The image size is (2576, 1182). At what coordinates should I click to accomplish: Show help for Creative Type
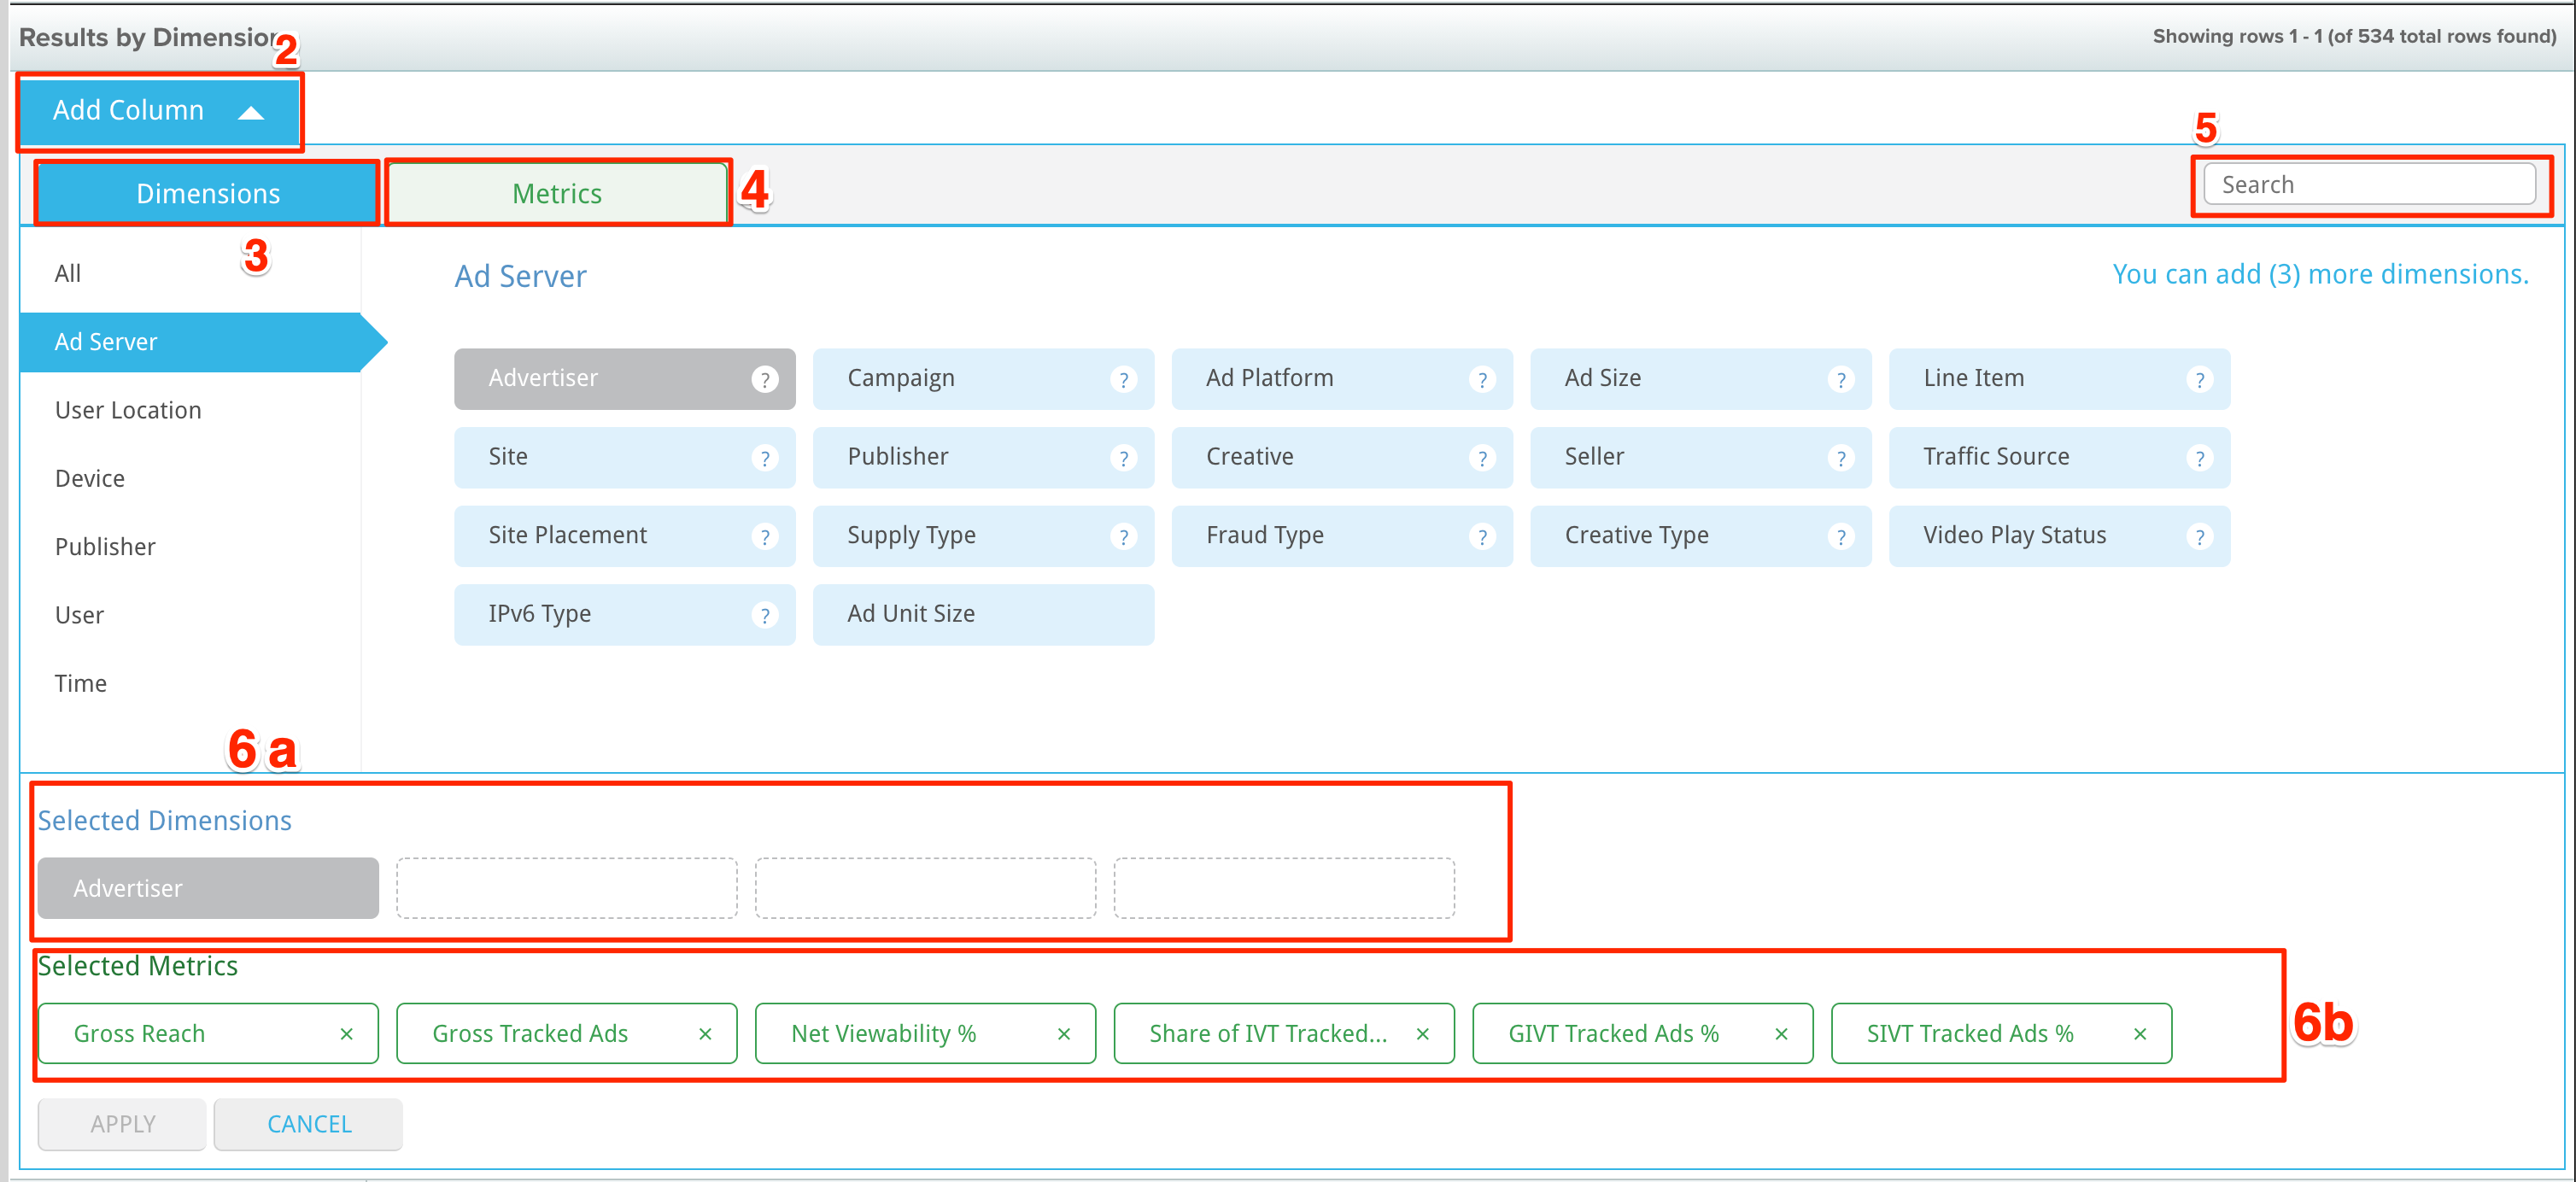pos(1840,537)
